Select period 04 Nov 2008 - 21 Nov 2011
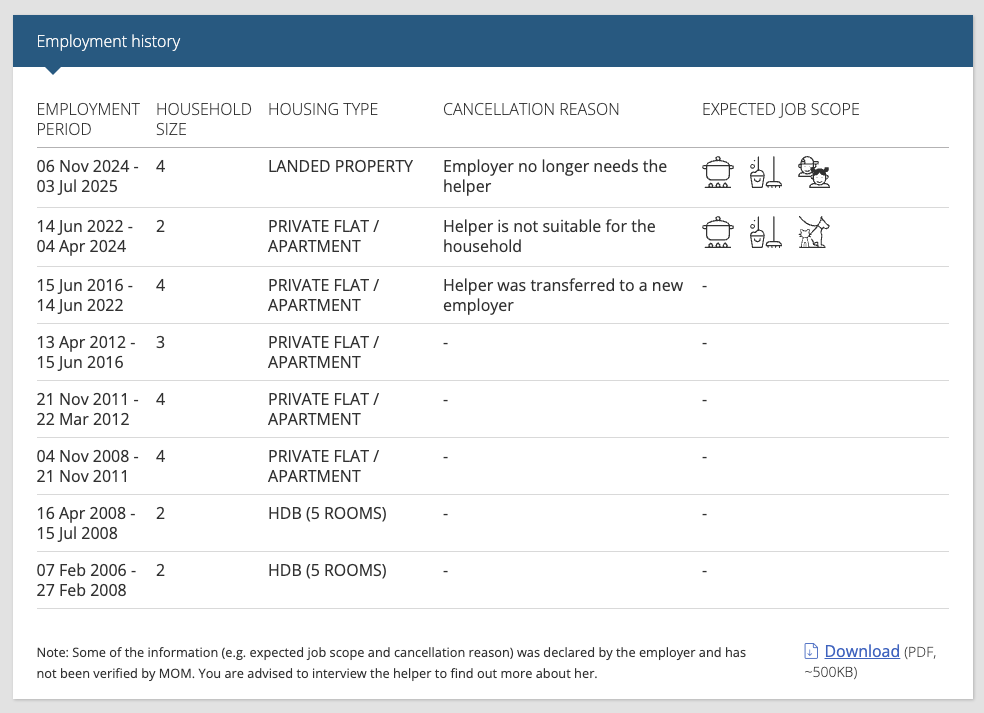 (87, 466)
